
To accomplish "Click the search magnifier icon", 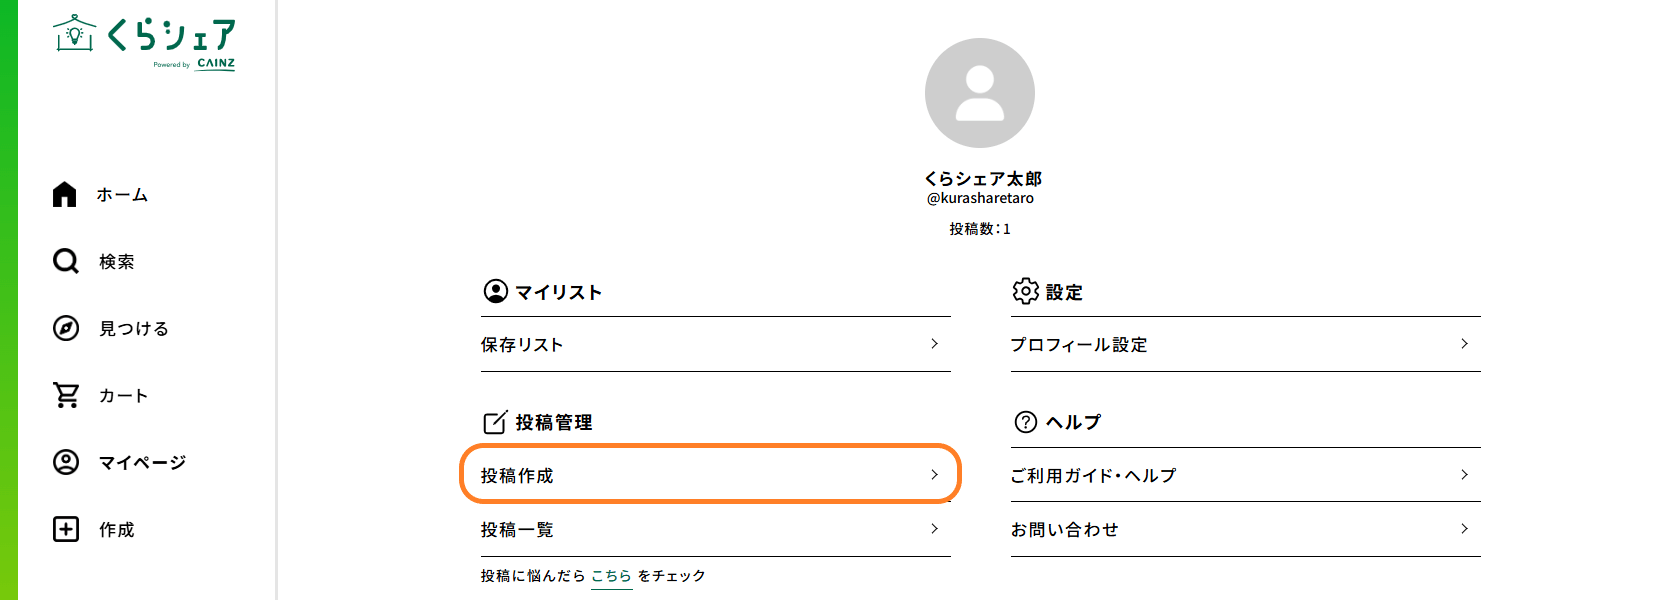I will pyautogui.click(x=66, y=261).
